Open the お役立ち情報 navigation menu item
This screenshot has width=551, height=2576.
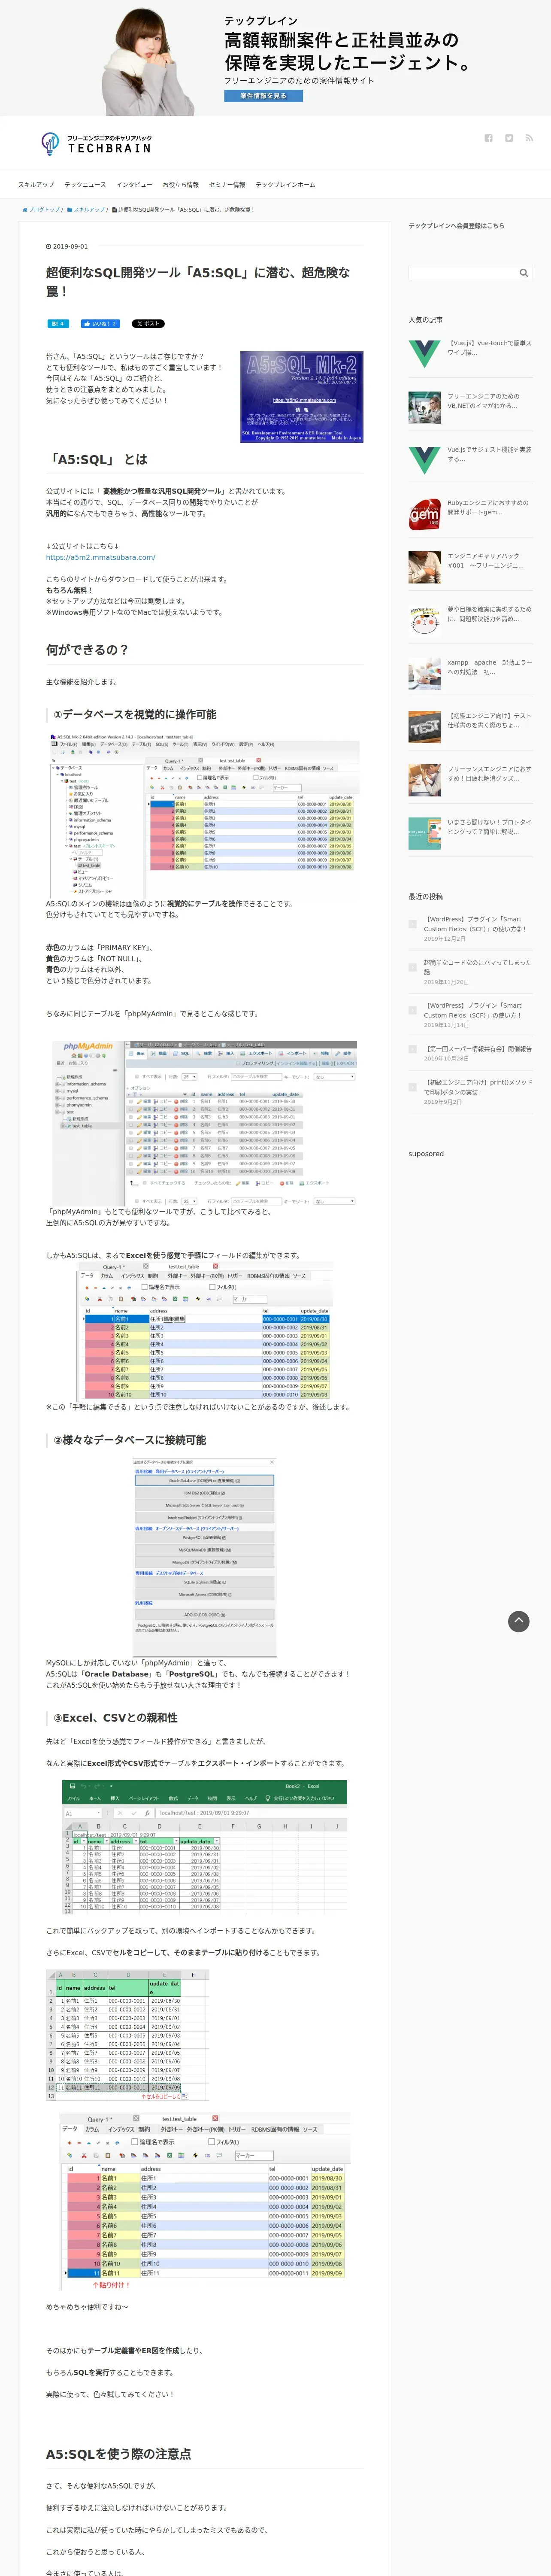pos(181,184)
